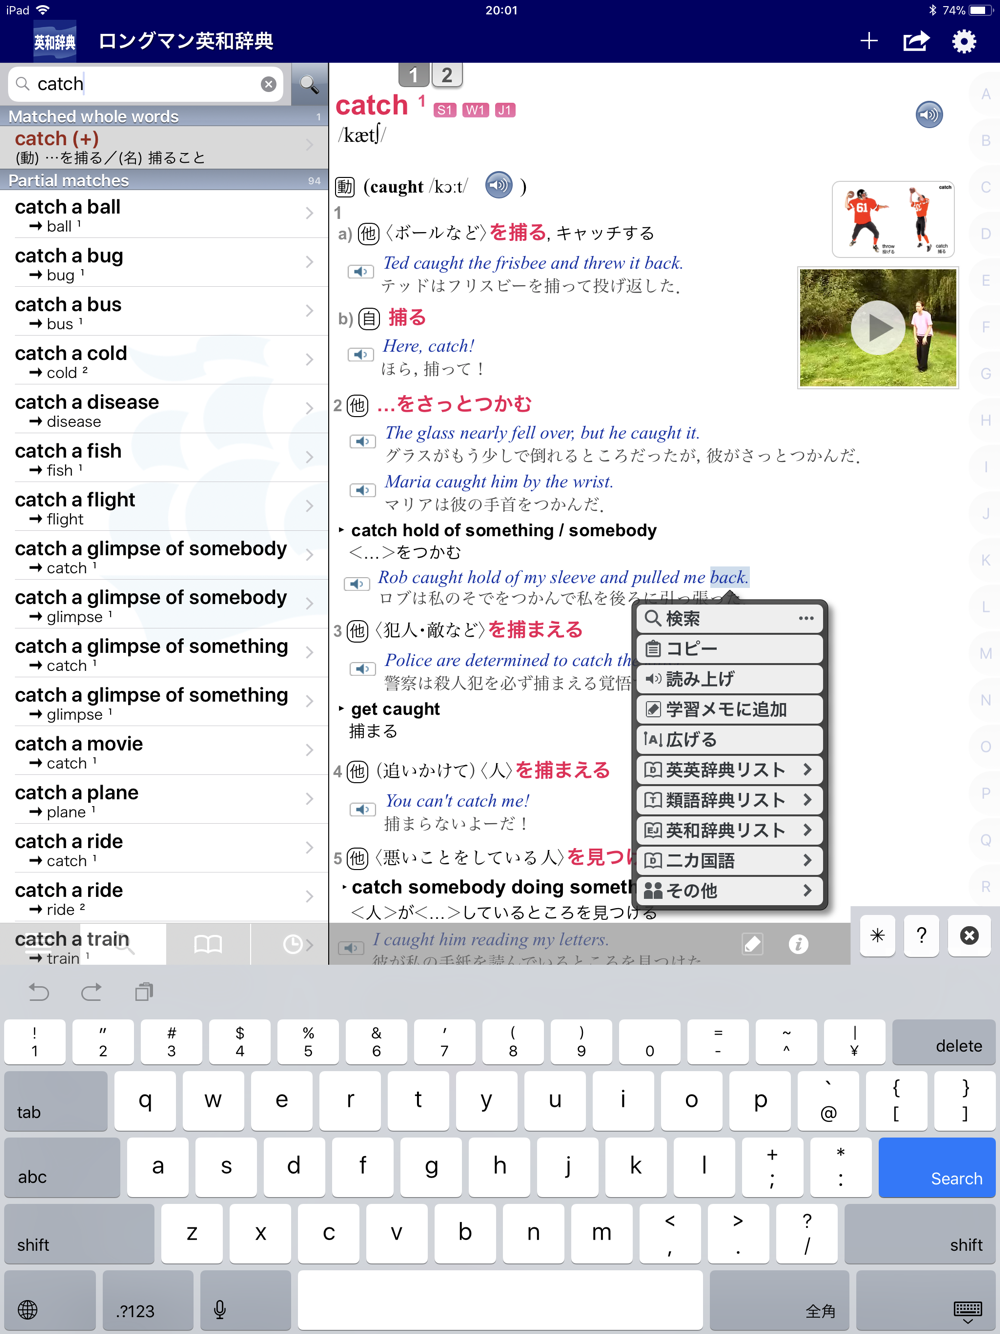Image resolution: width=1000 pixels, height=1334 pixels.
Task: Tap the redo arrow above keyboard
Action: [x=91, y=992]
